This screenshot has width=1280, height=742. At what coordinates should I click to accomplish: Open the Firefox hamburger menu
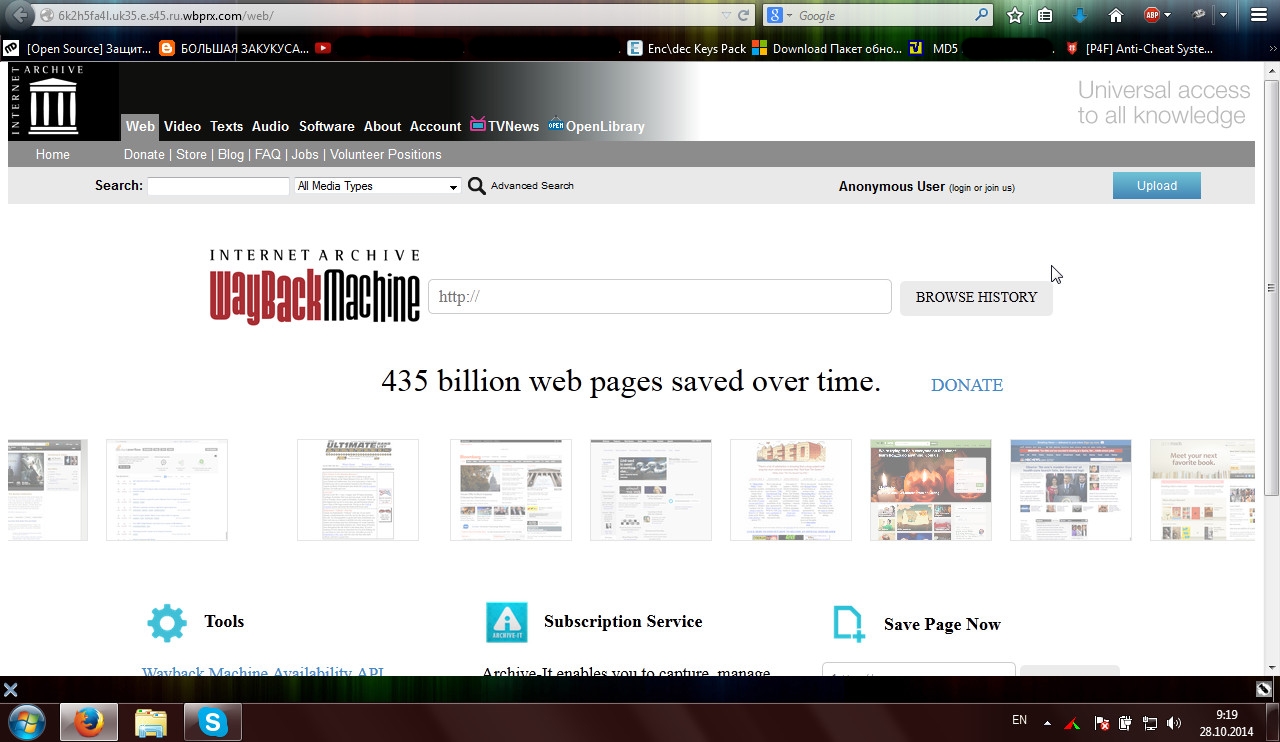pyautogui.click(x=1259, y=15)
